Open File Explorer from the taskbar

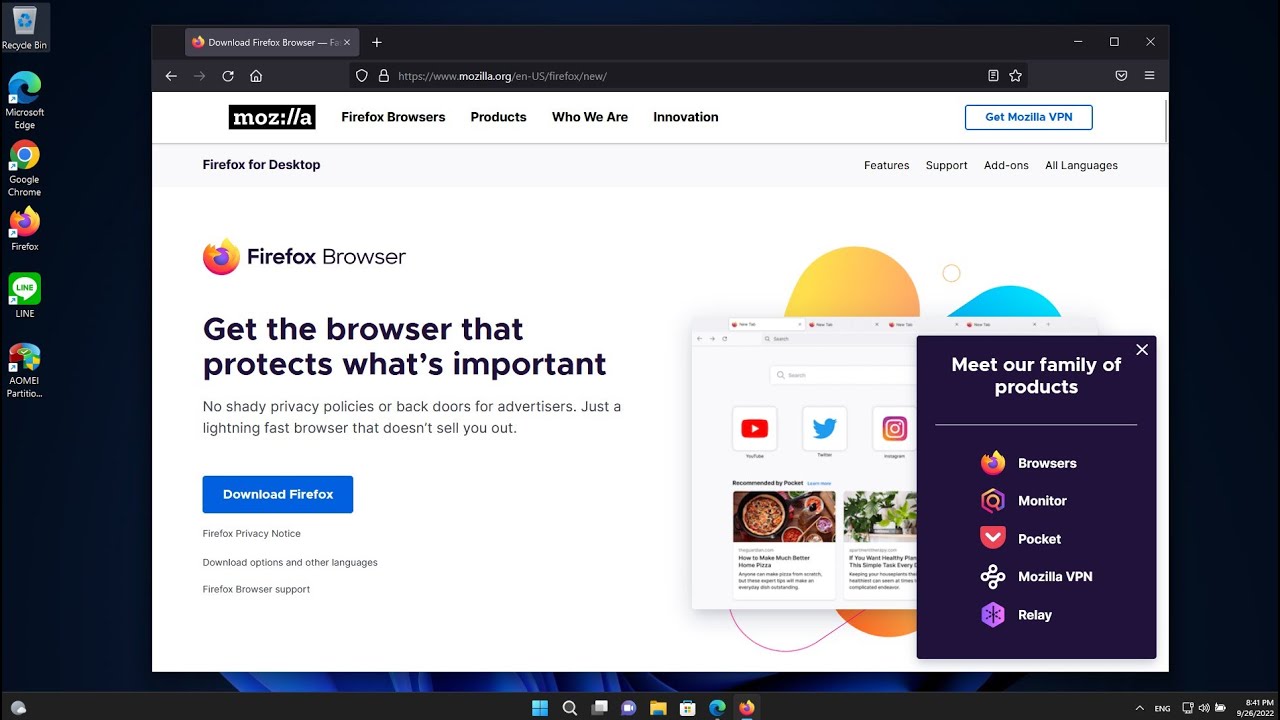click(x=658, y=708)
